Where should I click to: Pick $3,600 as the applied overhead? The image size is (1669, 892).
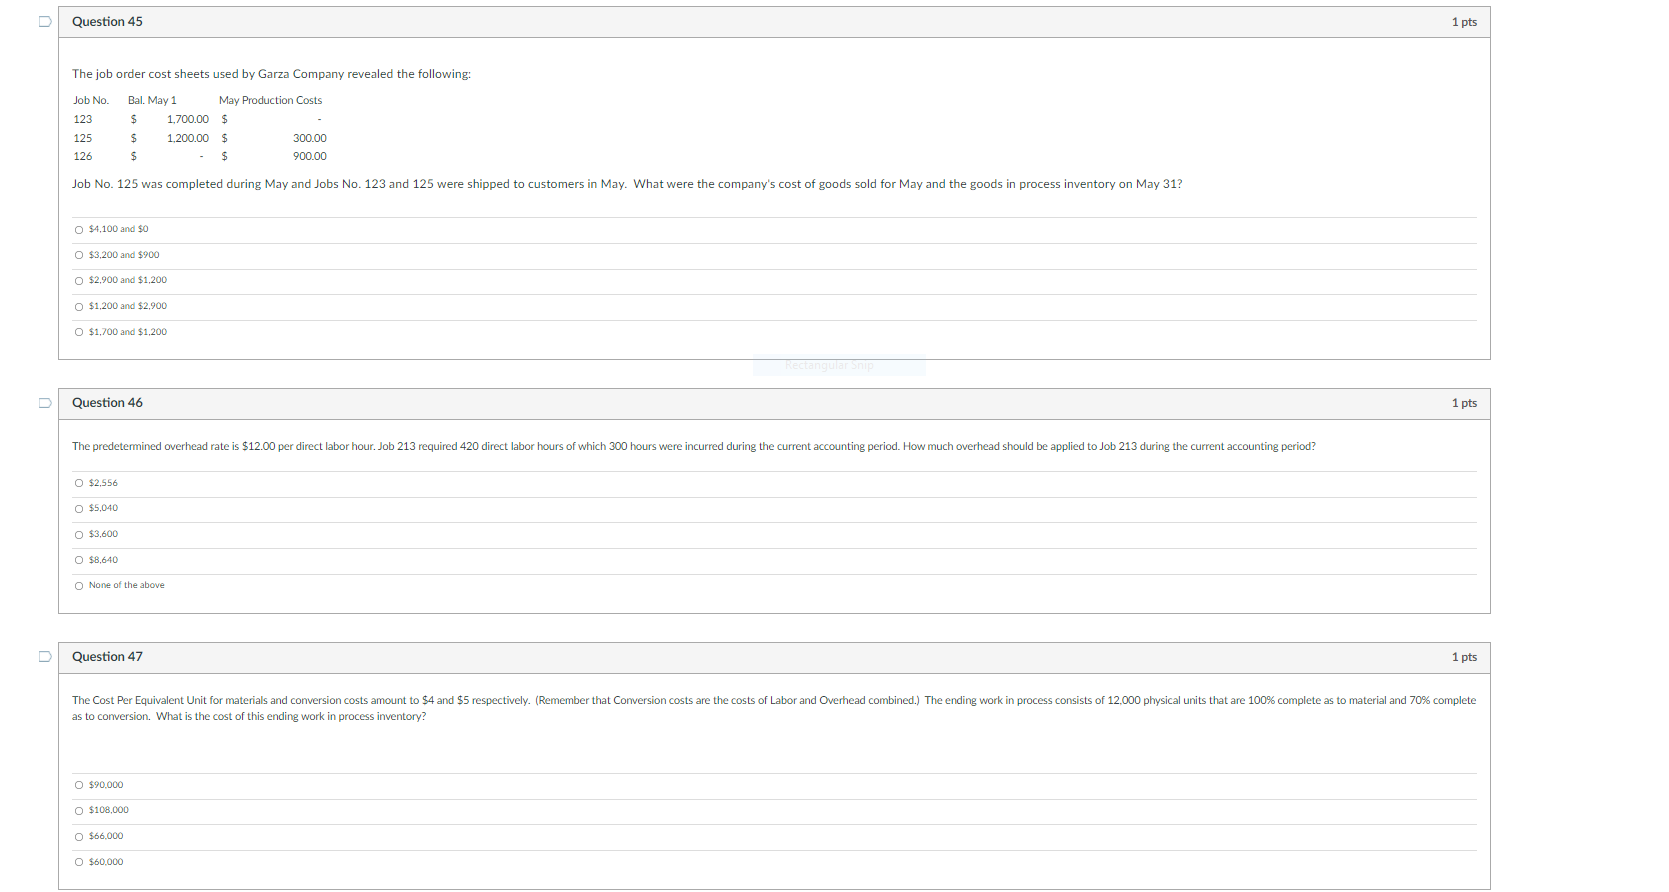tap(79, 535)
